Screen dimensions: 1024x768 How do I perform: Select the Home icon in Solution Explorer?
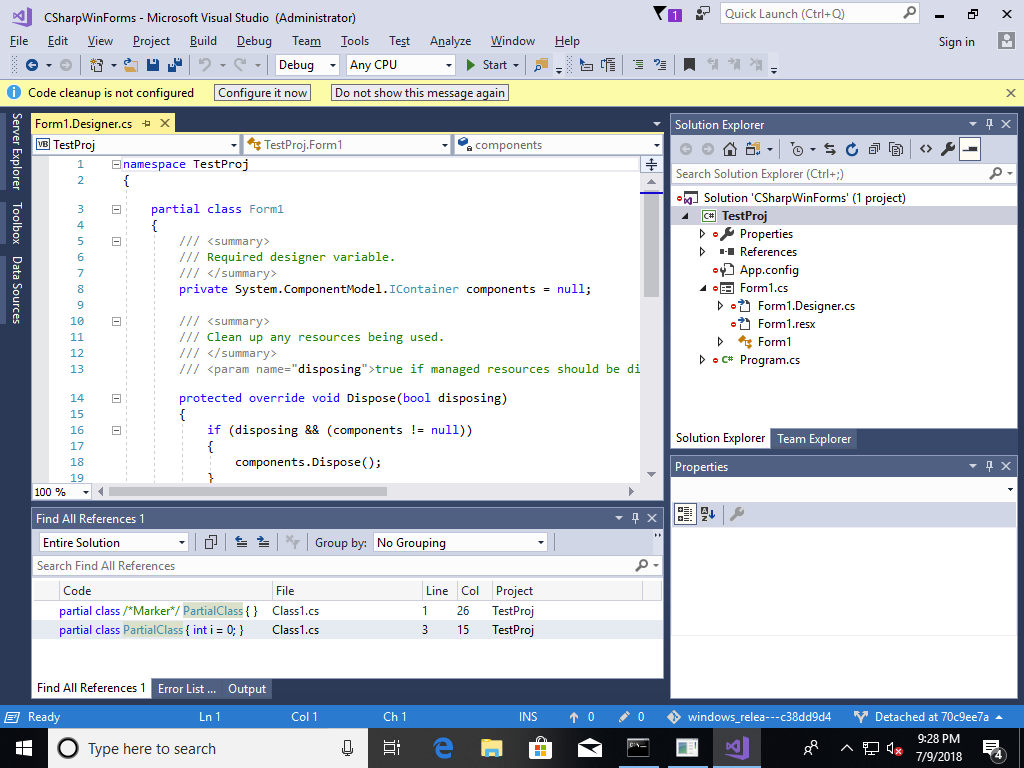point(729,149)
